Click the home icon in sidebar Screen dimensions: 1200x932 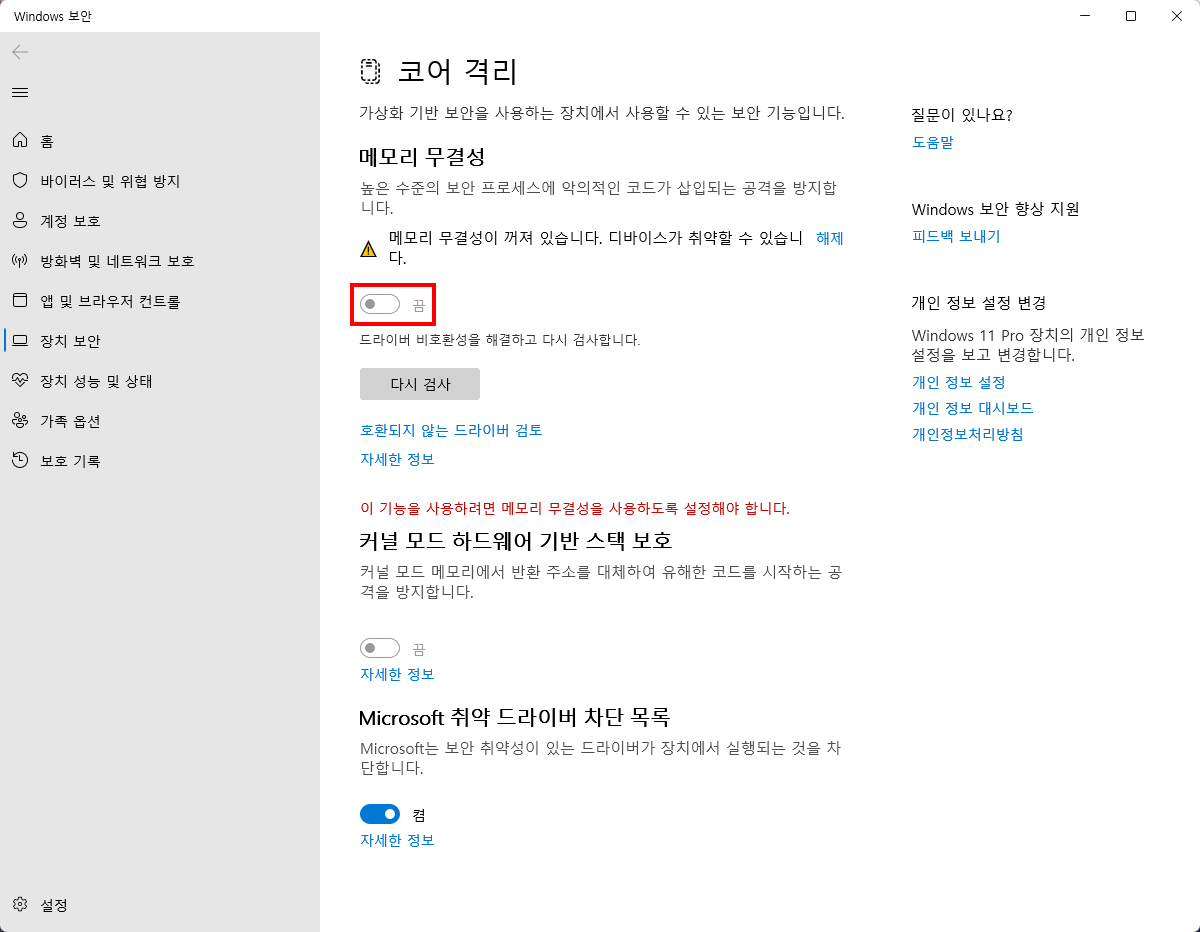20,141
